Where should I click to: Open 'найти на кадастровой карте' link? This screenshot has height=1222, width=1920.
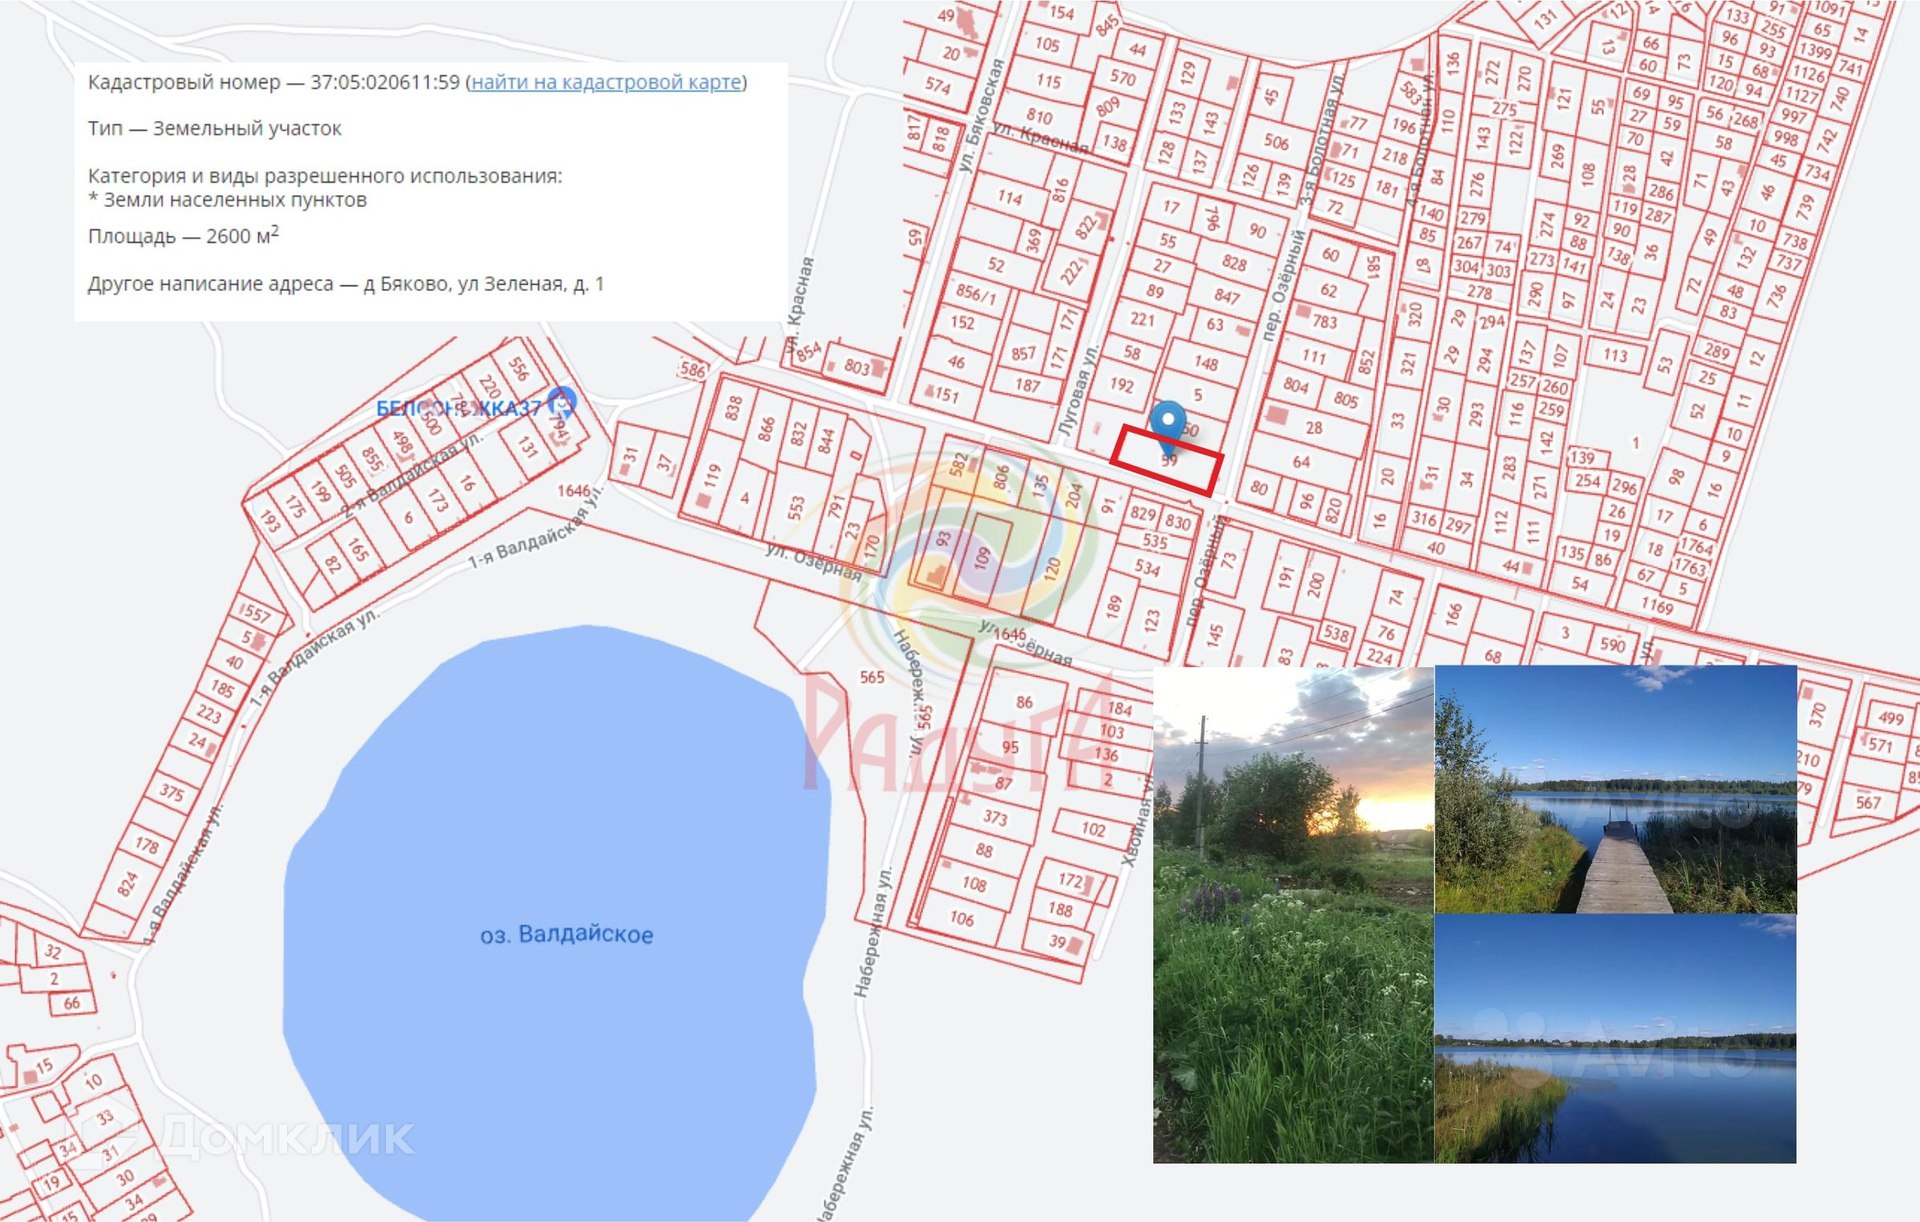click(606, 82)
